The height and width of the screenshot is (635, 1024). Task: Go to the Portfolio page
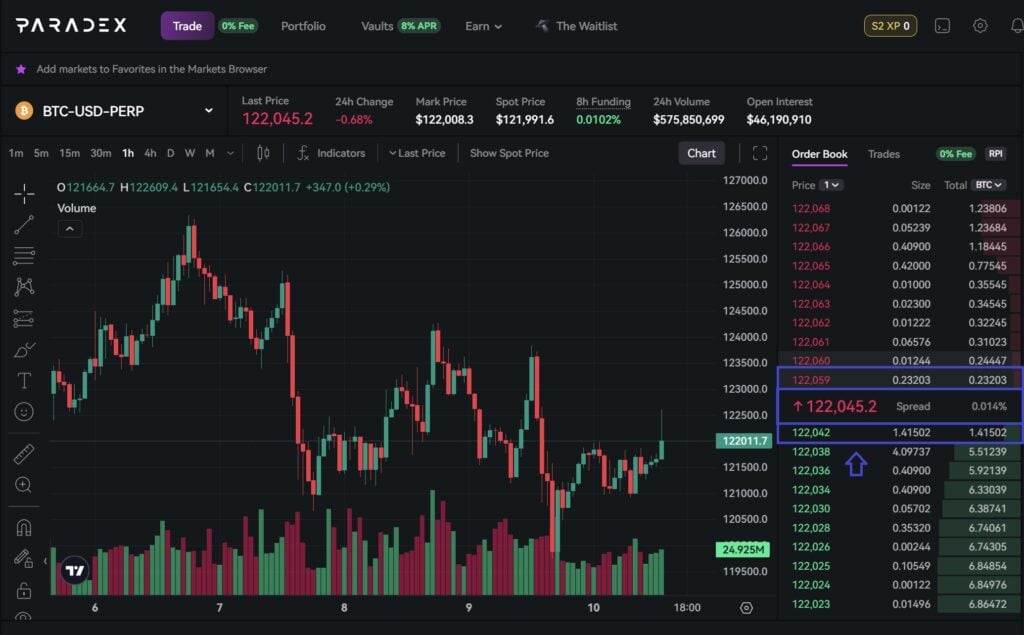[x=303, y=26]
